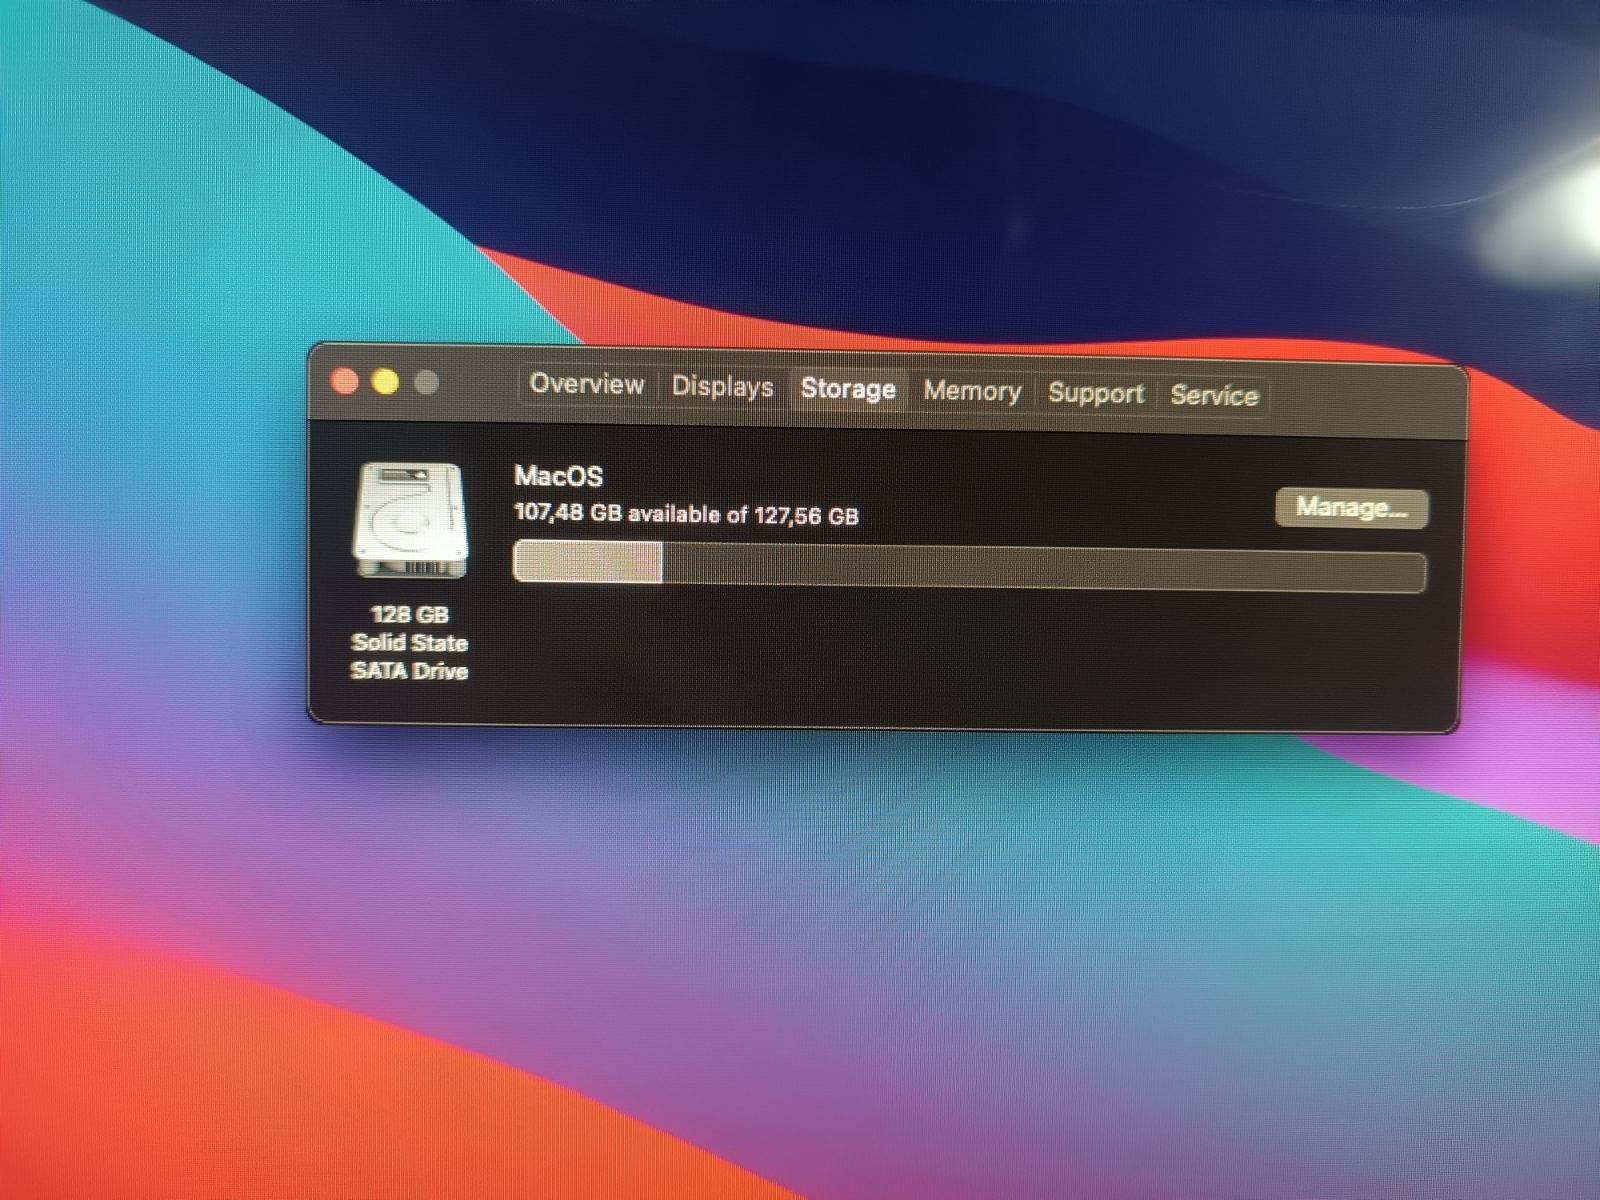Viewport: 1600px width, 1200px height.
Task: Click the storage usage bar
Action: click(x=969, y=568)
